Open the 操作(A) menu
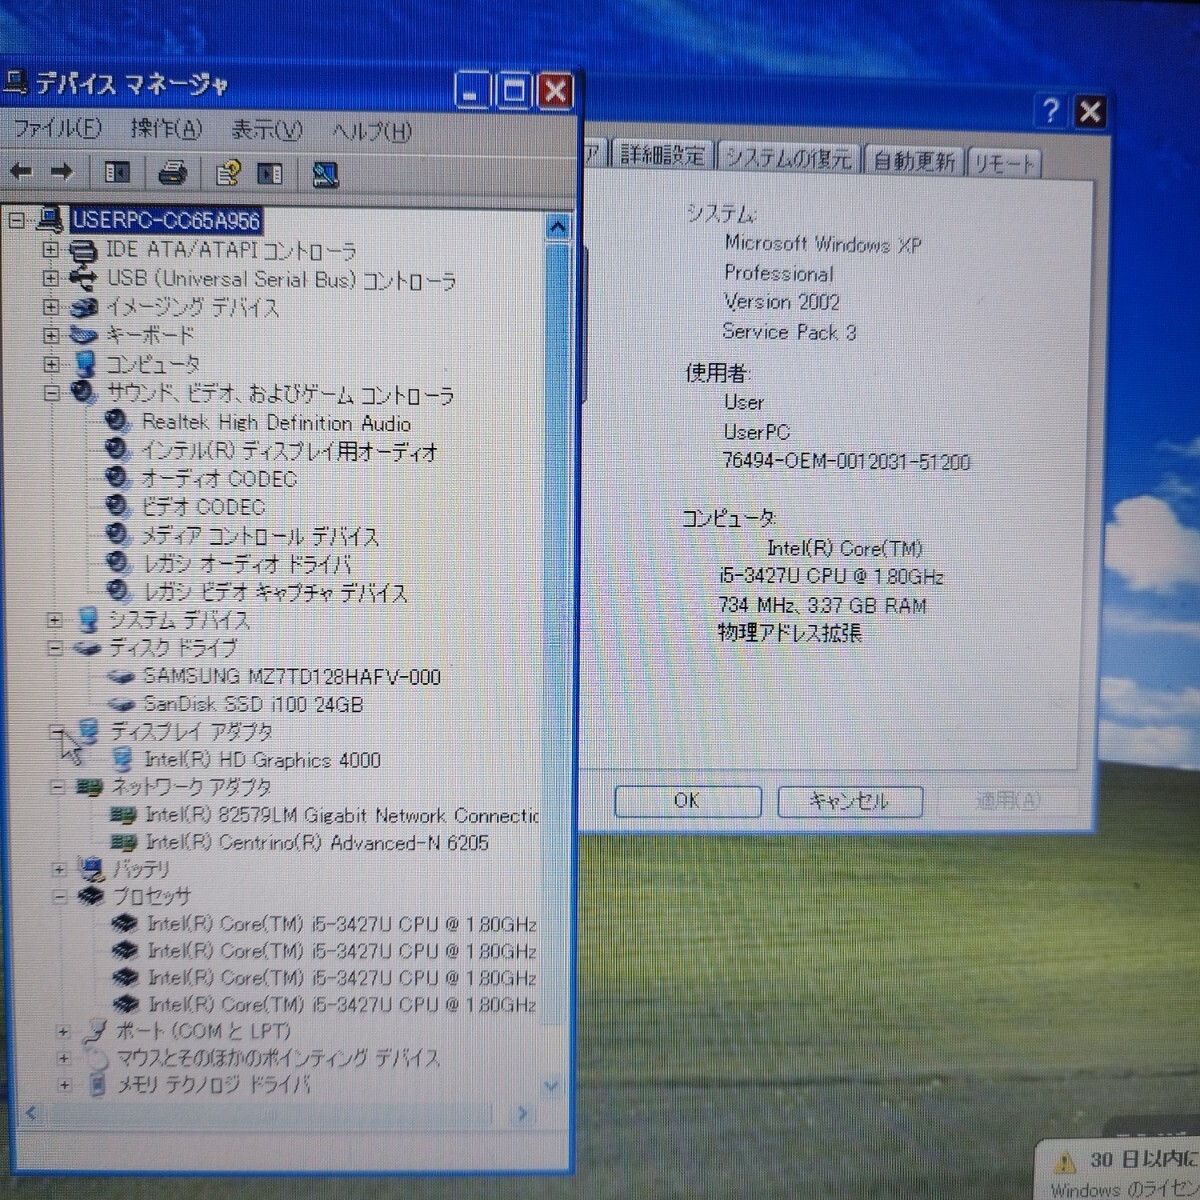This screenshot has width=1200, height=1200. click(x=166, y=129)
